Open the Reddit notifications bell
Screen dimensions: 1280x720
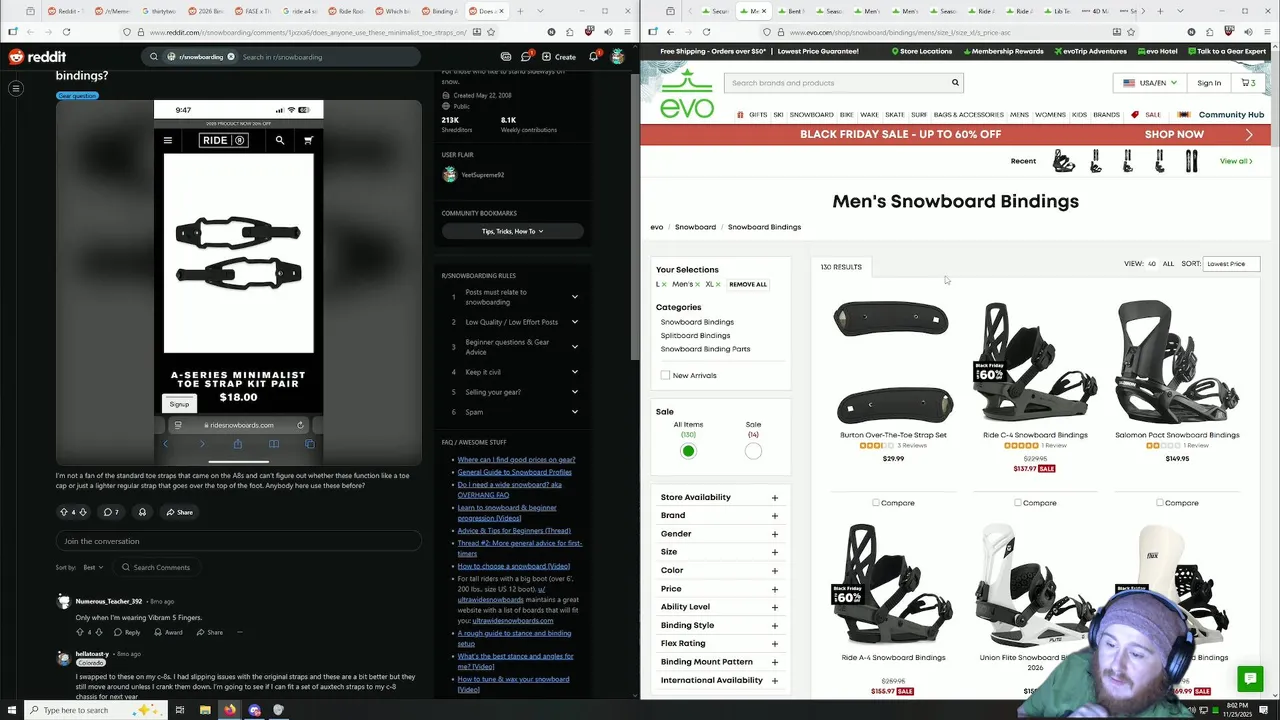point(593,57)
